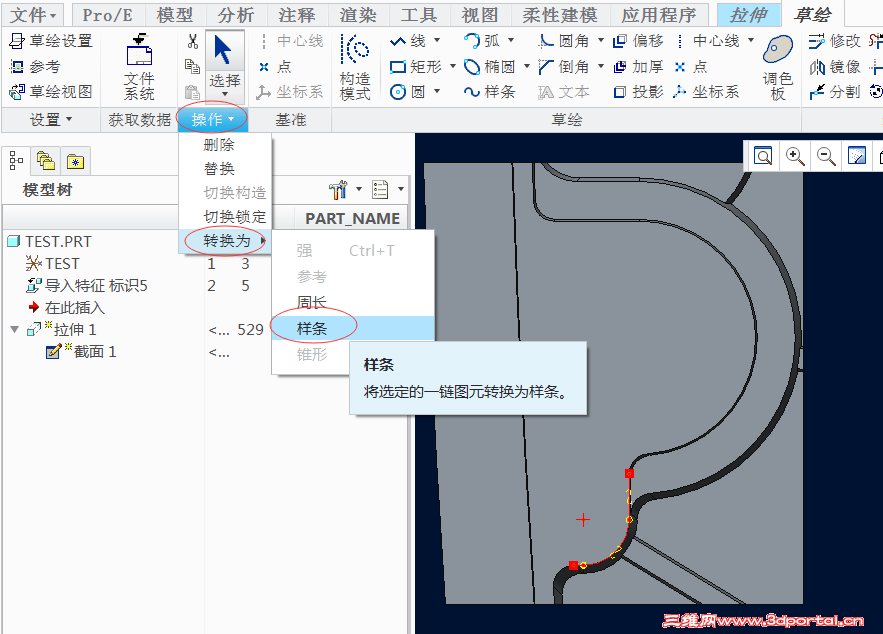Click the 偏移 offset tool
The height and width of the screenshot is (634, 883).
click(638, 41)
